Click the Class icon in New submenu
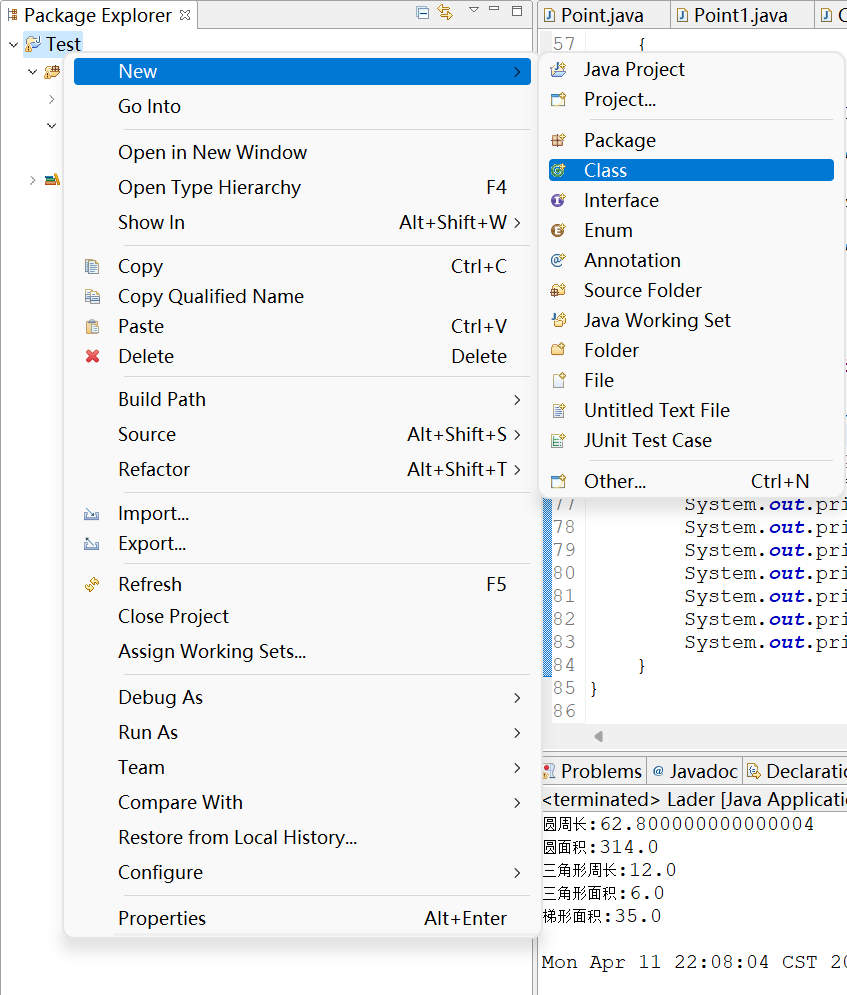The height and width of the screenshot is (995, 847). click(558, 171)
